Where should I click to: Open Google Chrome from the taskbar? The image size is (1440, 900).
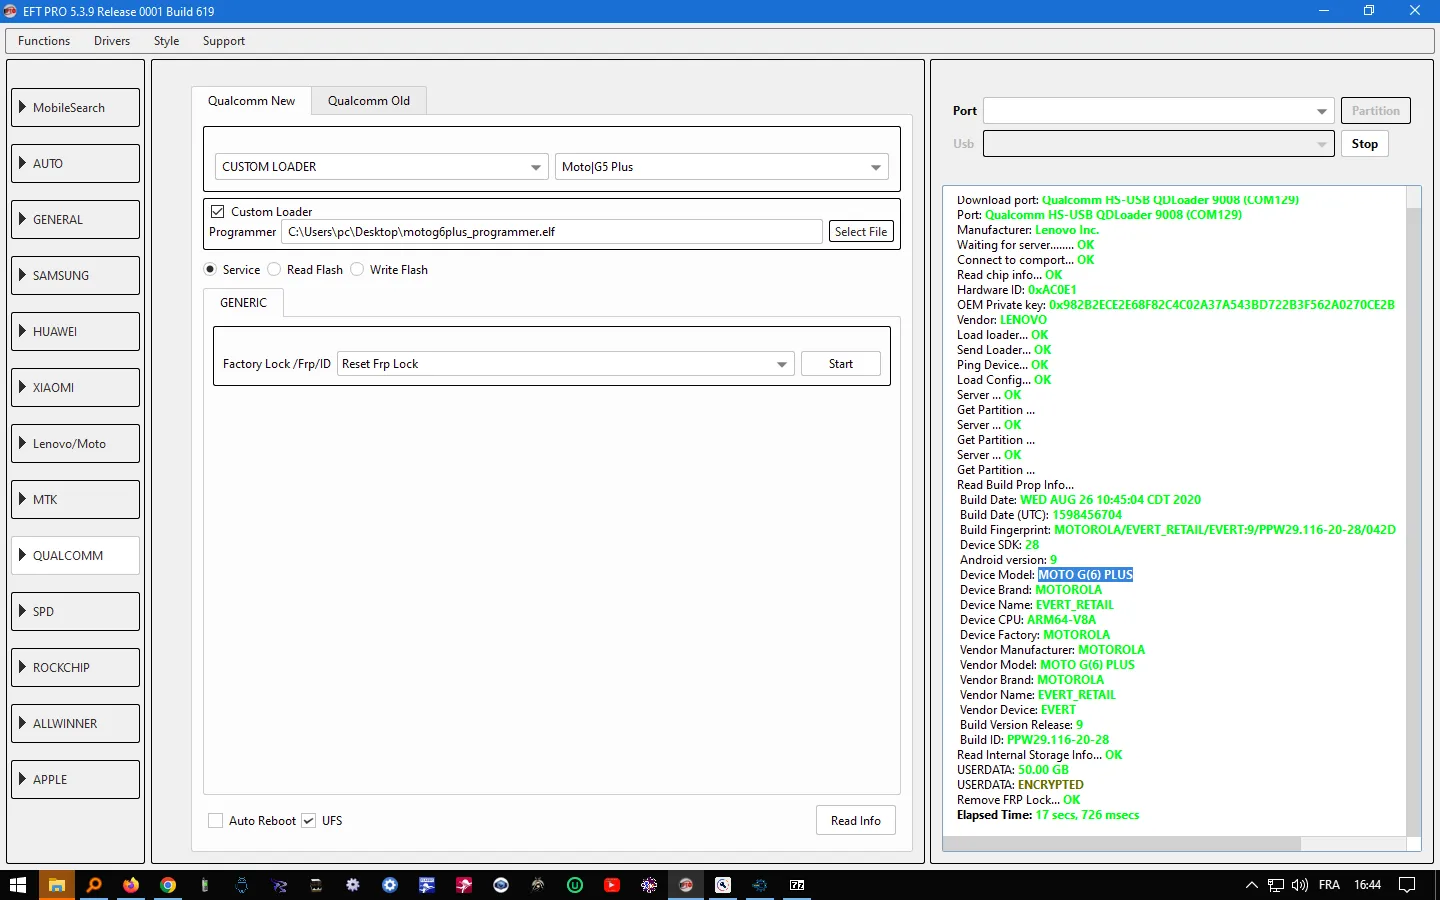[168, 885]
